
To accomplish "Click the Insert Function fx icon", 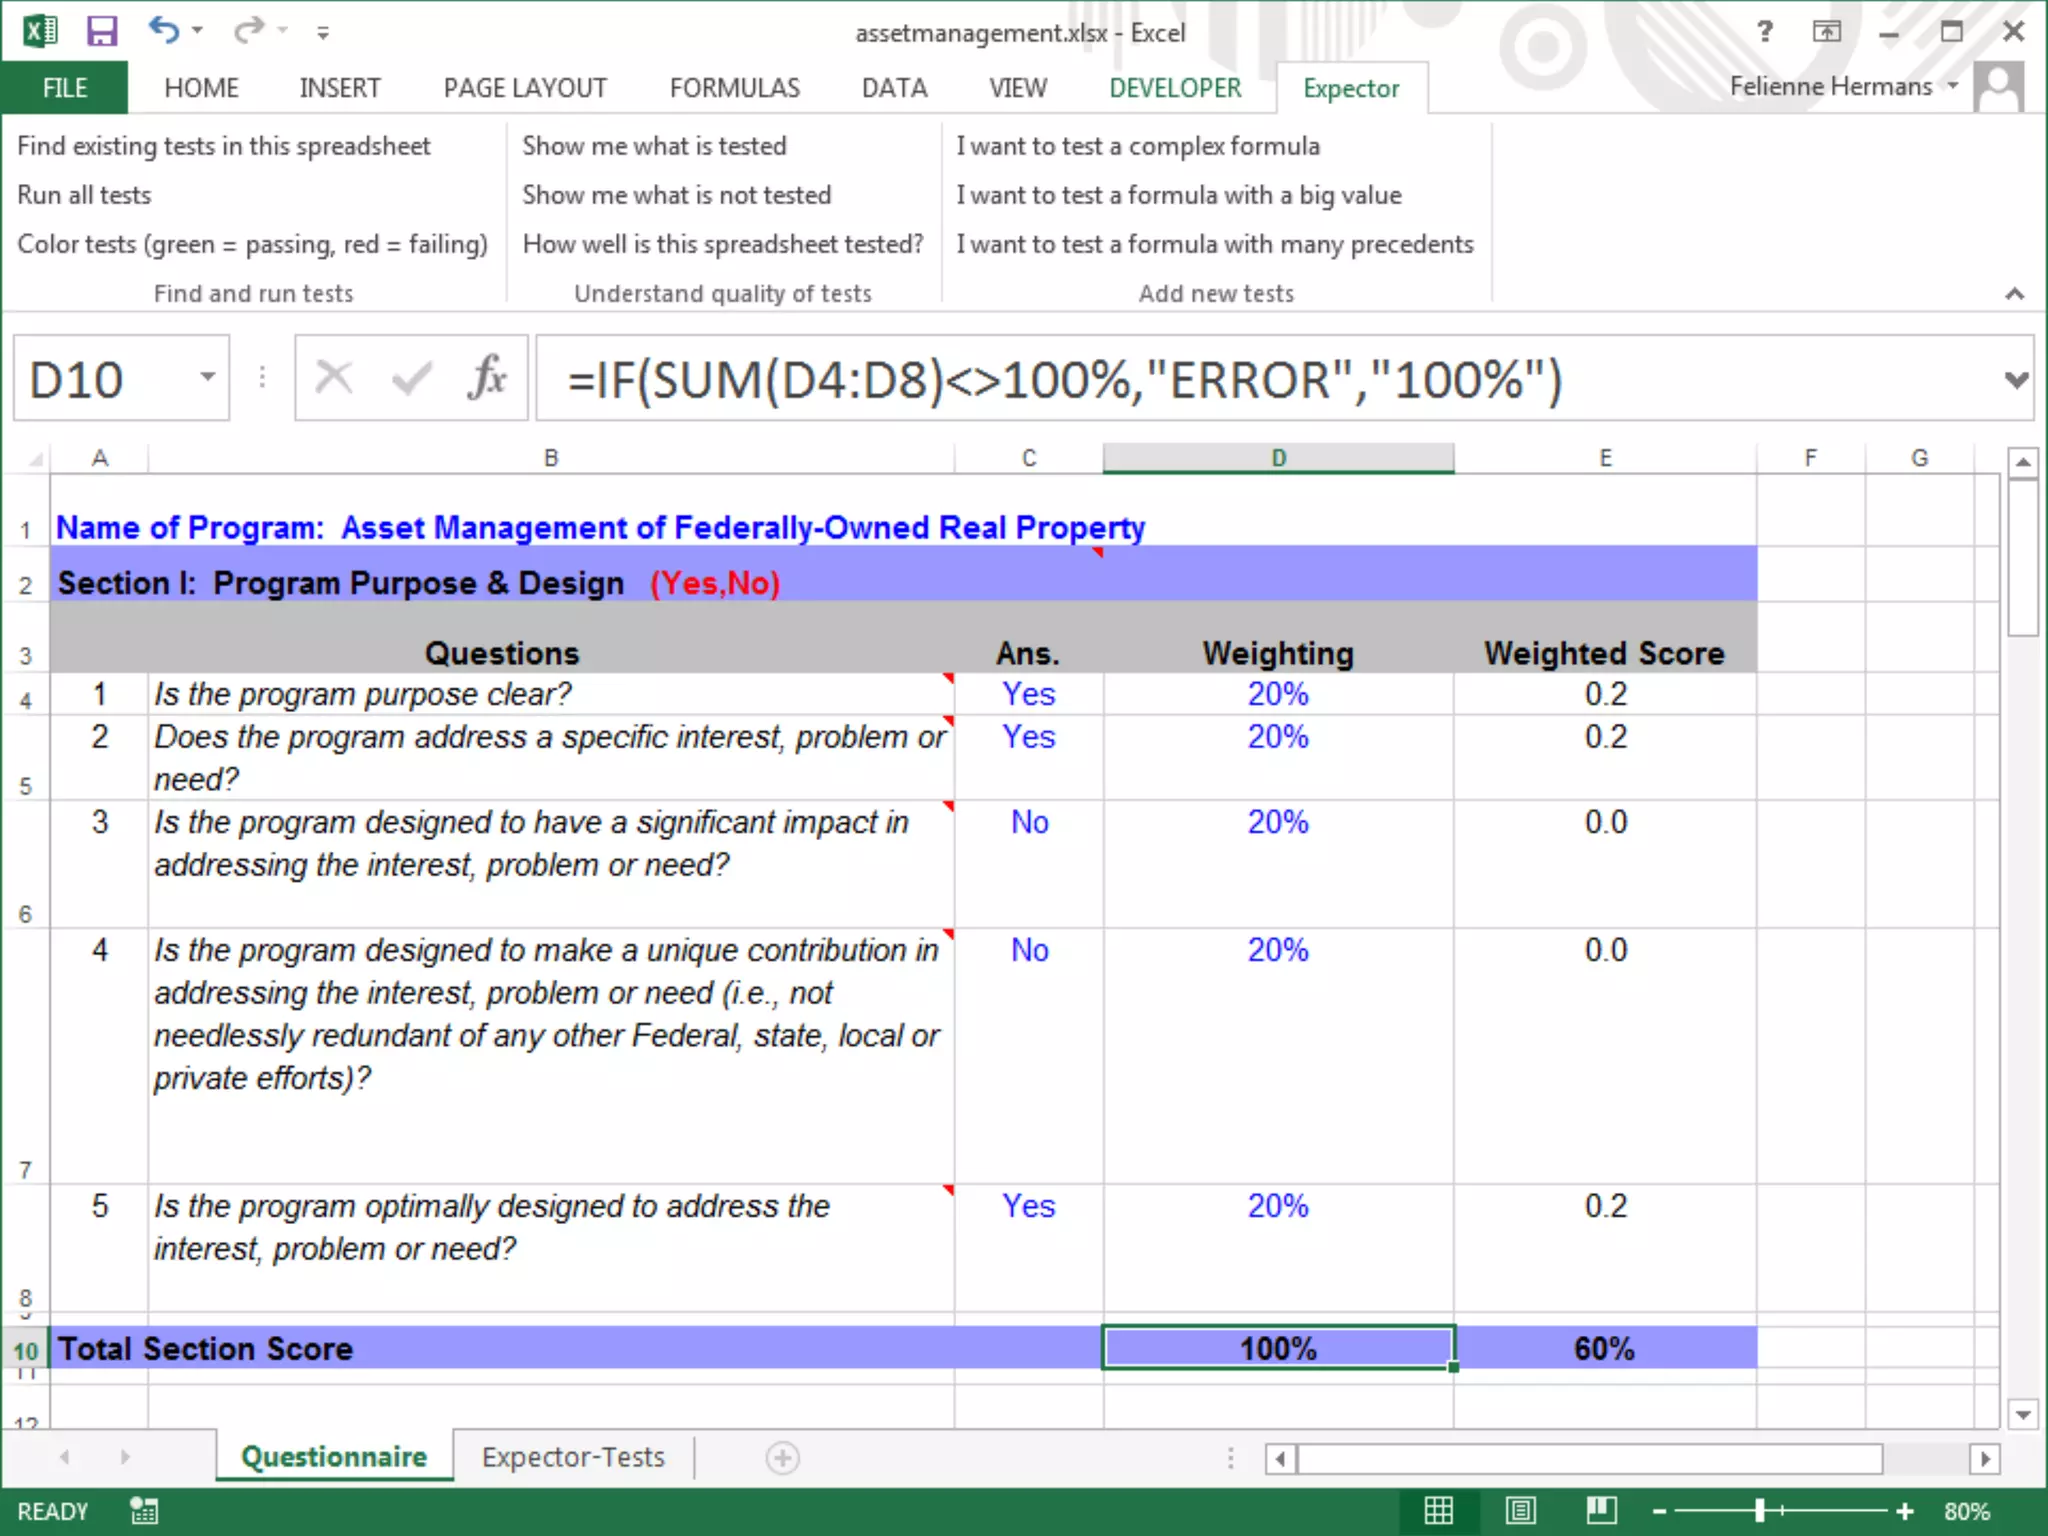I will 487,379.
